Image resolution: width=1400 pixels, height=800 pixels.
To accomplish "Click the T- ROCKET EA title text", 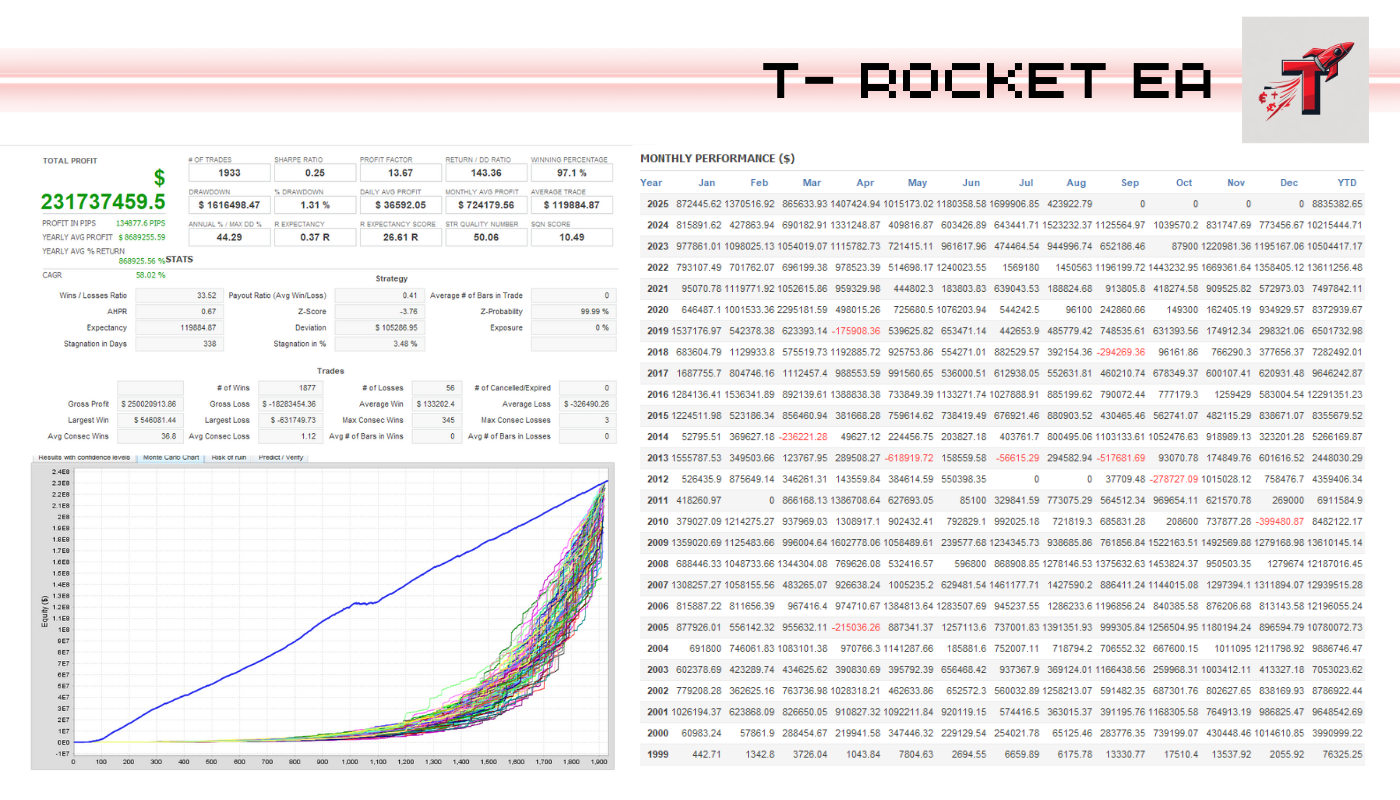I will (x=988, y=80).
